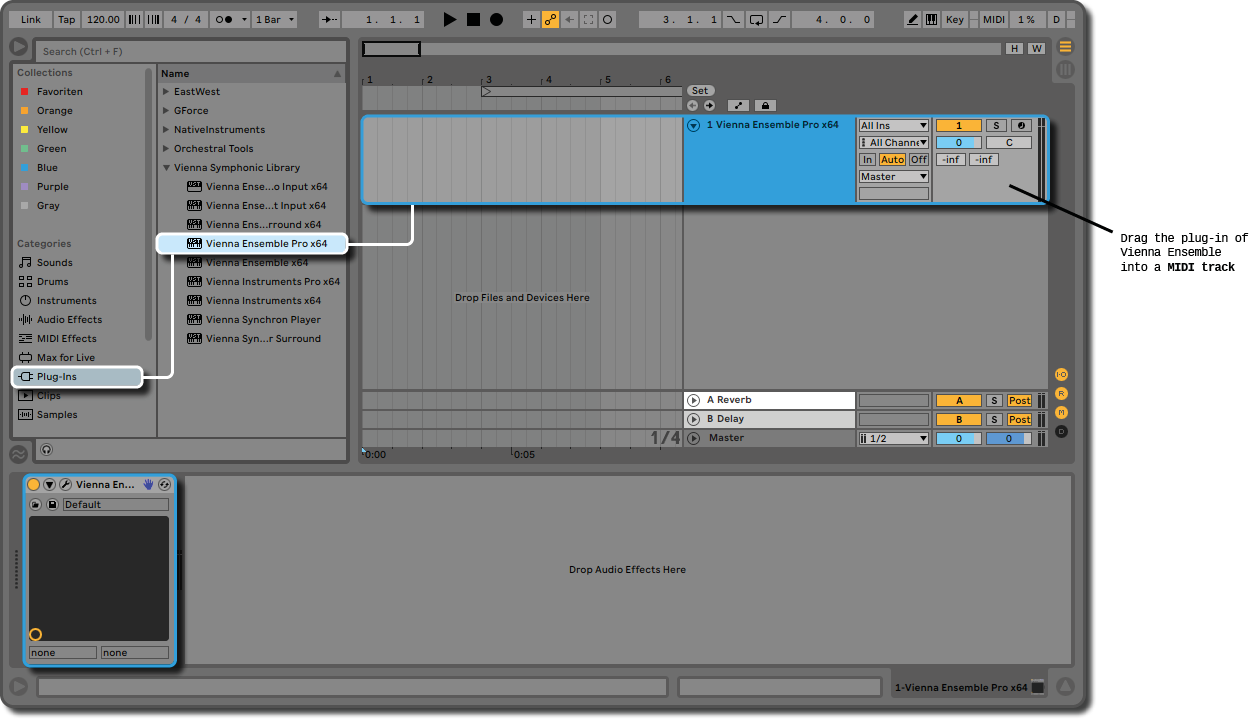This screenshot has height=721, width=1254.
Task: Click the Arrangement Record button
Action: pyautogui.click(x=496, y=19)
